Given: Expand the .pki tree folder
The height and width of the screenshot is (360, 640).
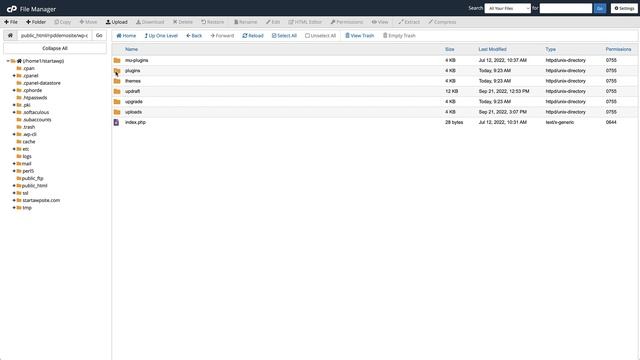Looking at the screenshot, I should (14, 105).
